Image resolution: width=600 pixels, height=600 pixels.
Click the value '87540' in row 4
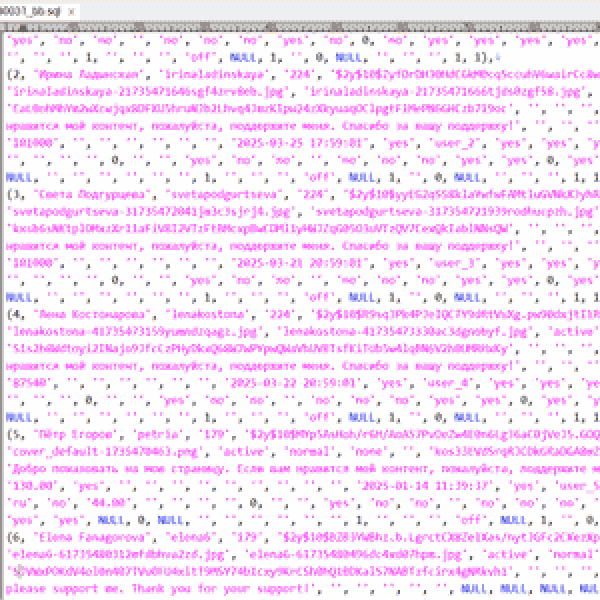coord(27,380)
